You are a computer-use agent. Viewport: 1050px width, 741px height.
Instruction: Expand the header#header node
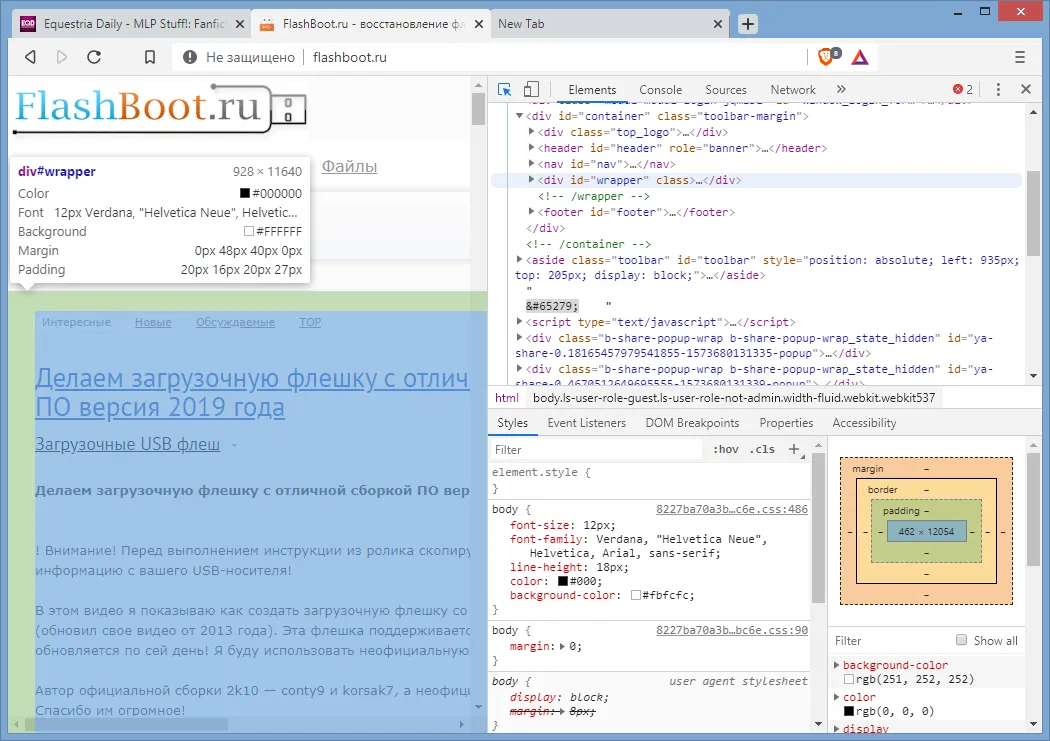click(x=531, y=148)
